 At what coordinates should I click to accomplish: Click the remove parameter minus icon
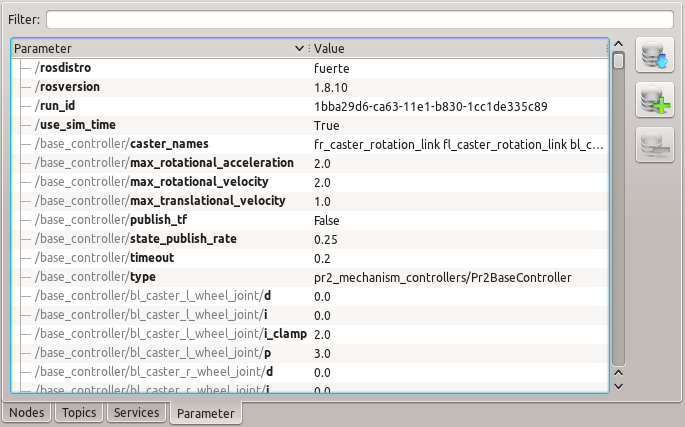pyautogui.click(x=654, y=145)
